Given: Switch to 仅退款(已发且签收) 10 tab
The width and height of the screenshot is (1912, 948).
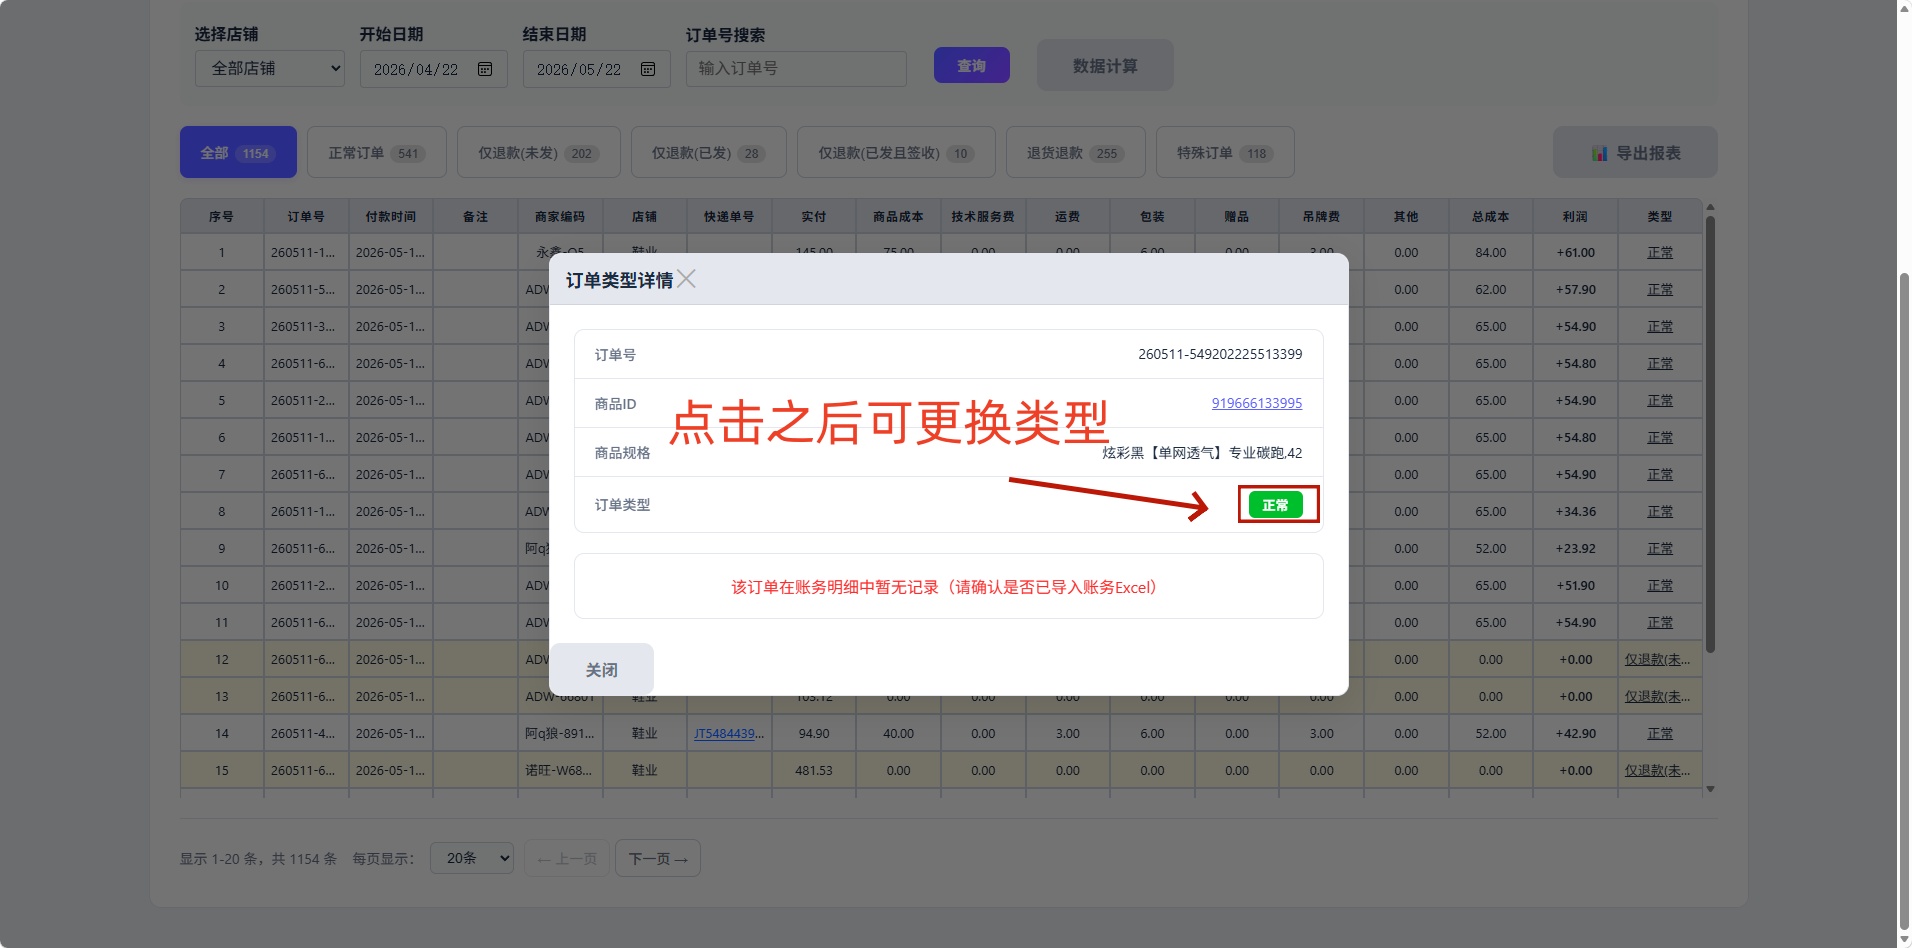Looking at the screenshot, I should click(x=896, y=152).
